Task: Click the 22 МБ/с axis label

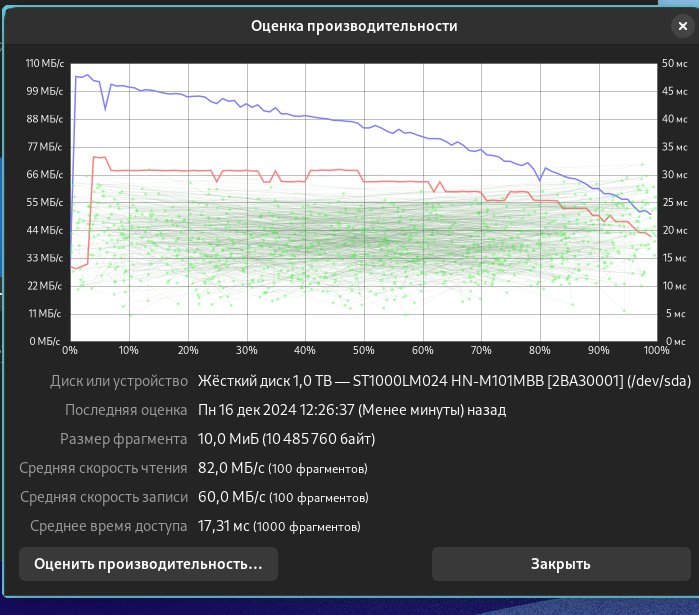Action: pyautogui.click(x=45, y=286)
